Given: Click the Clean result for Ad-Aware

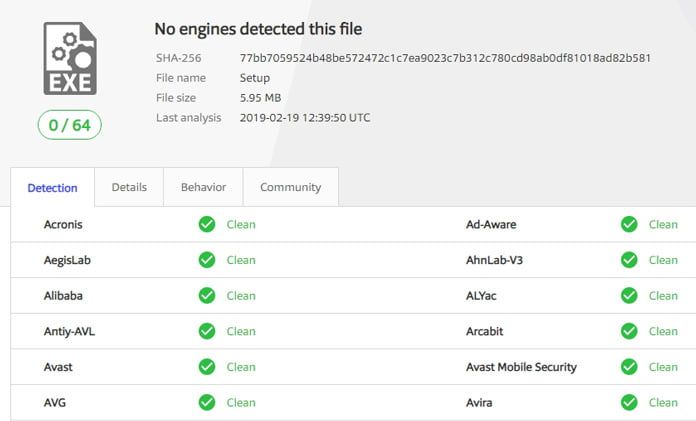Looking at the screenshot, I should click(x=663, y=224).
